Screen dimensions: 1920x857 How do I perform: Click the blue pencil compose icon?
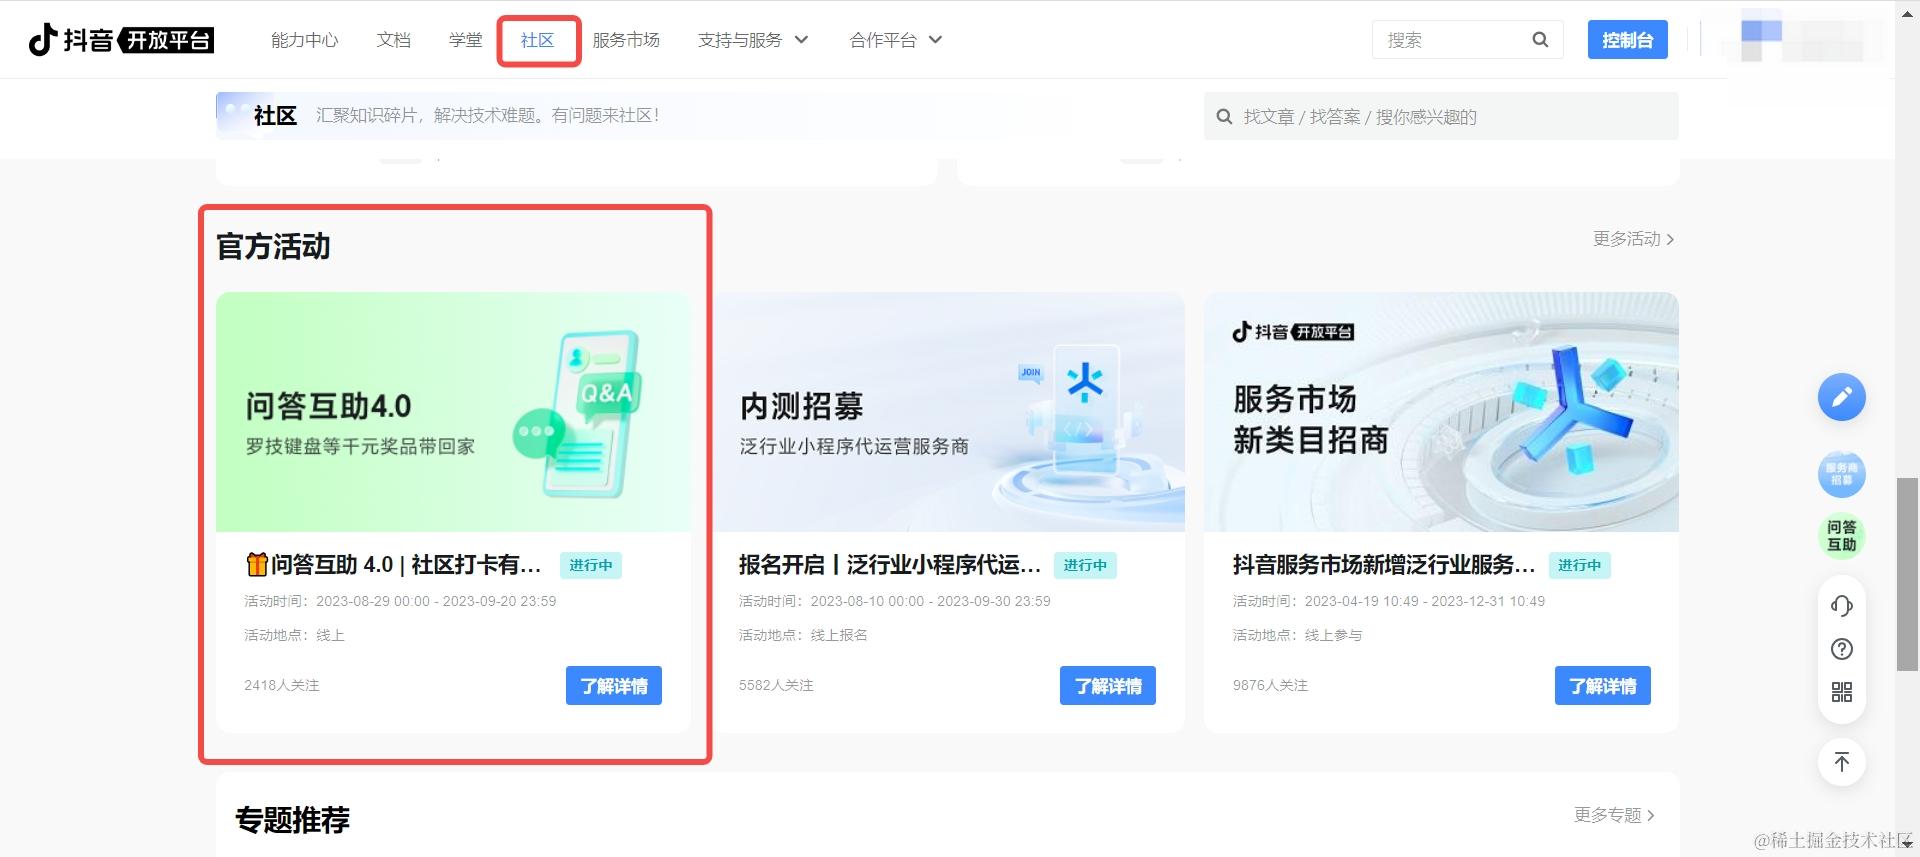pos(1841,398)
